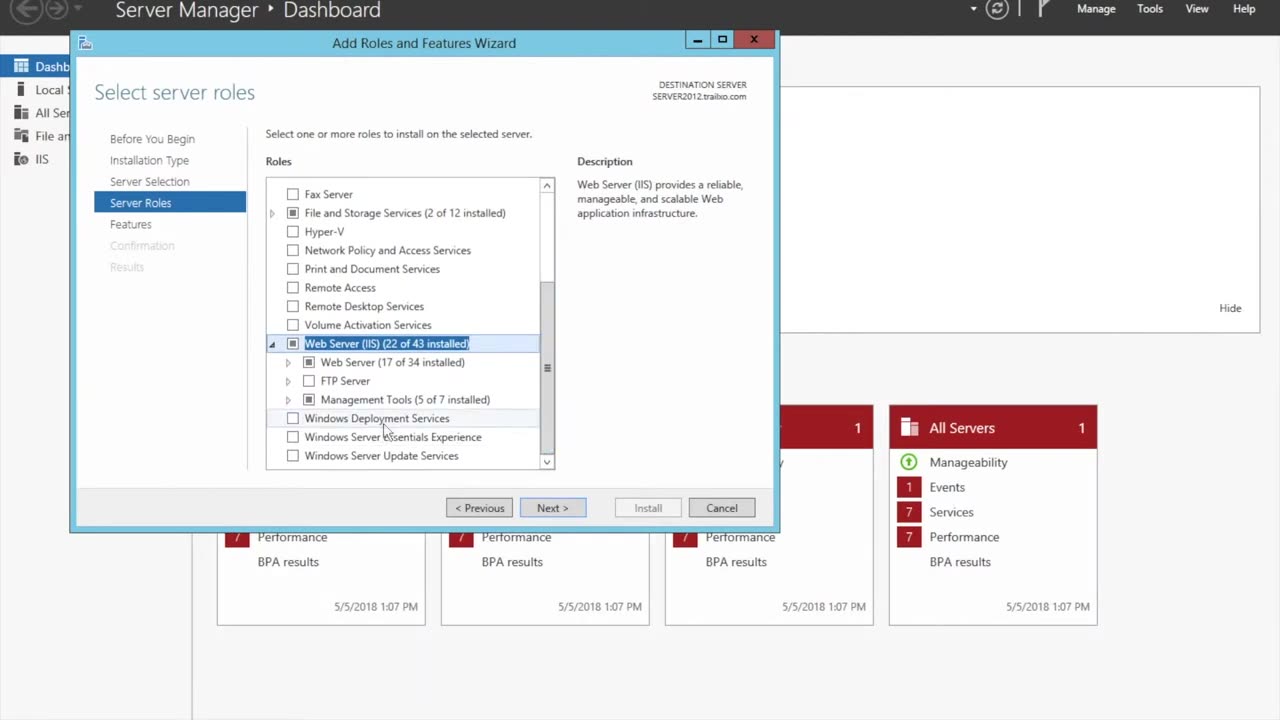Check Volume Activation Services role
Image resolution: width=1280 pixels, height=720 pixels.
pyautogui.click(x=293, y=325)
